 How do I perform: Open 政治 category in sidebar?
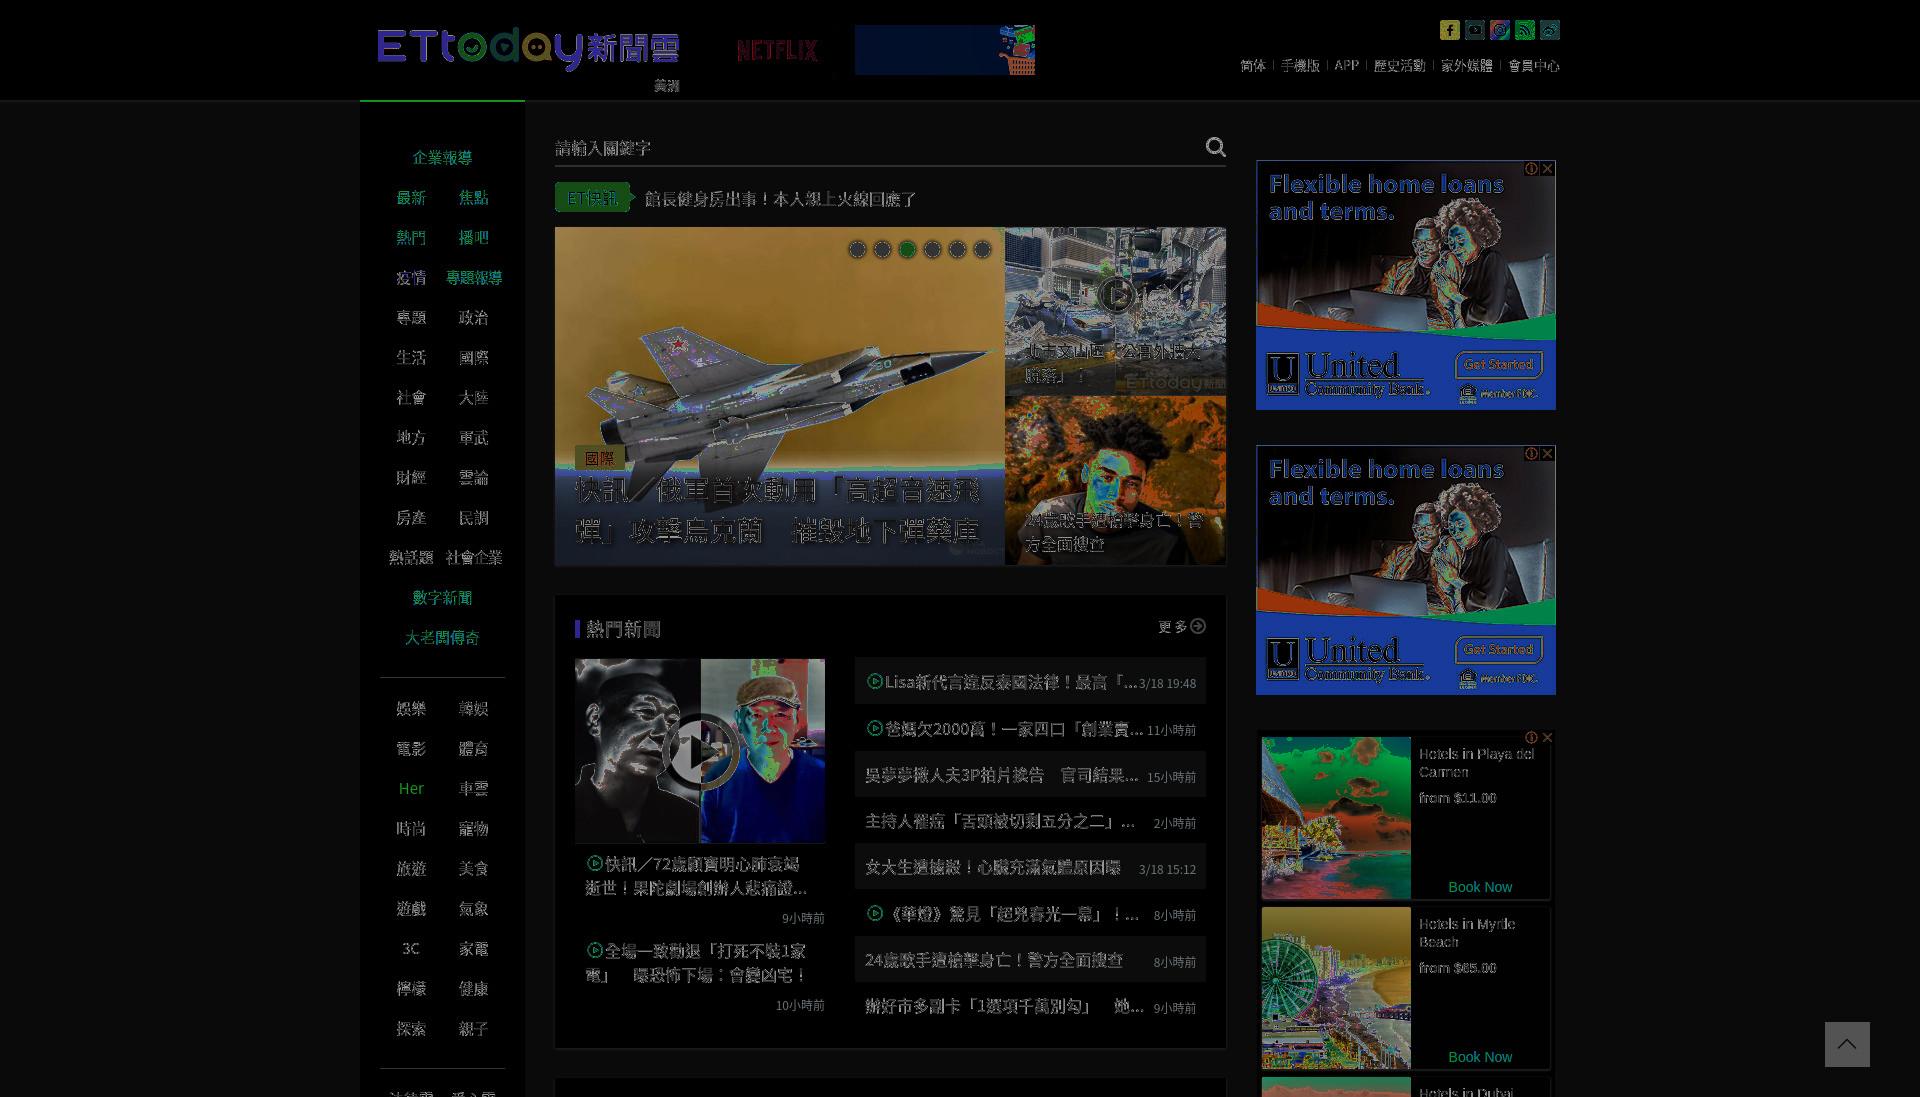click(473, 318)
